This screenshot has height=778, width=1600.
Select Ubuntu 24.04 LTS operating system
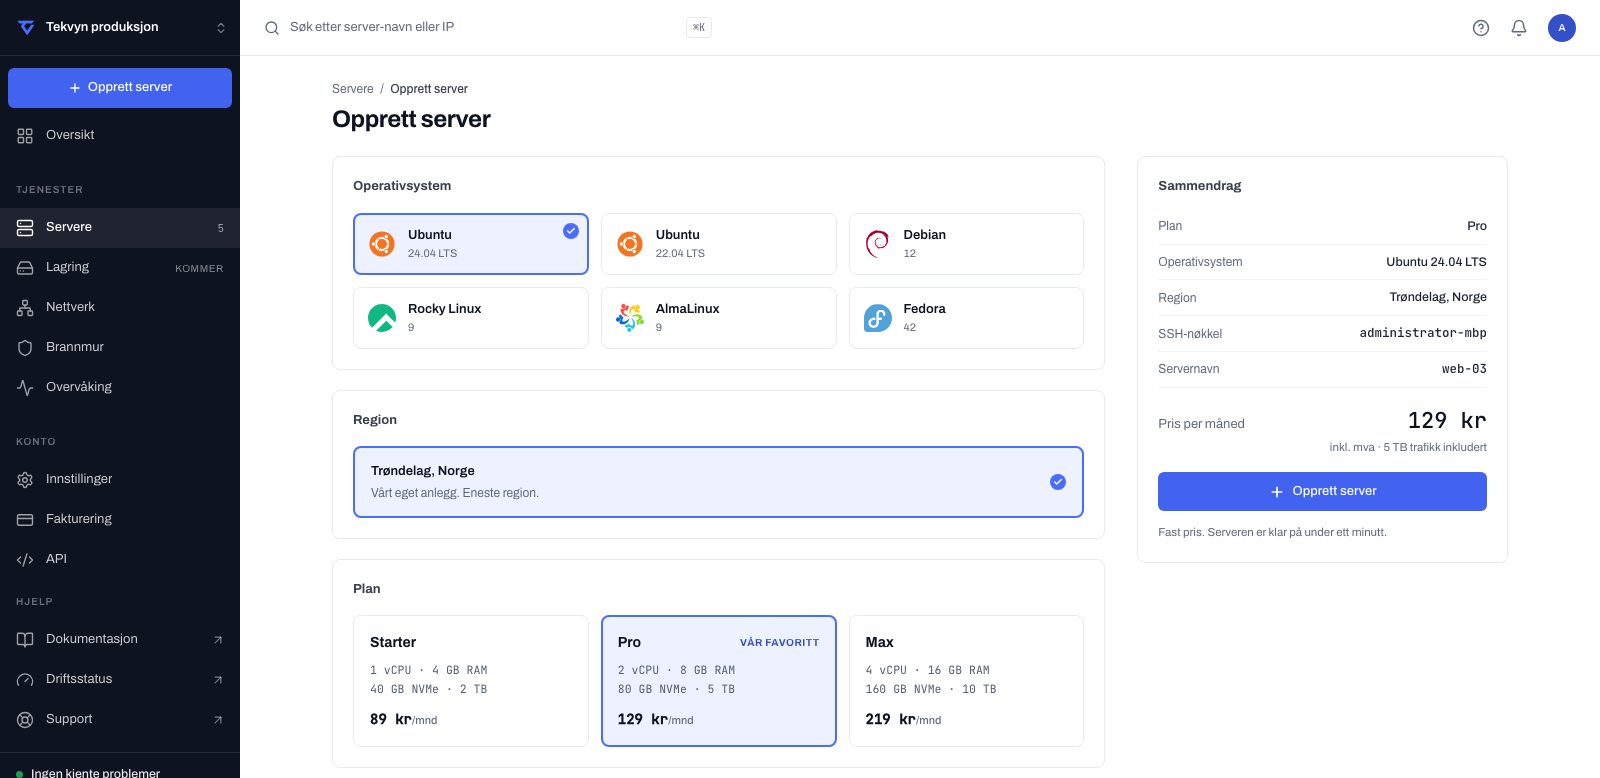click(471, 244)
